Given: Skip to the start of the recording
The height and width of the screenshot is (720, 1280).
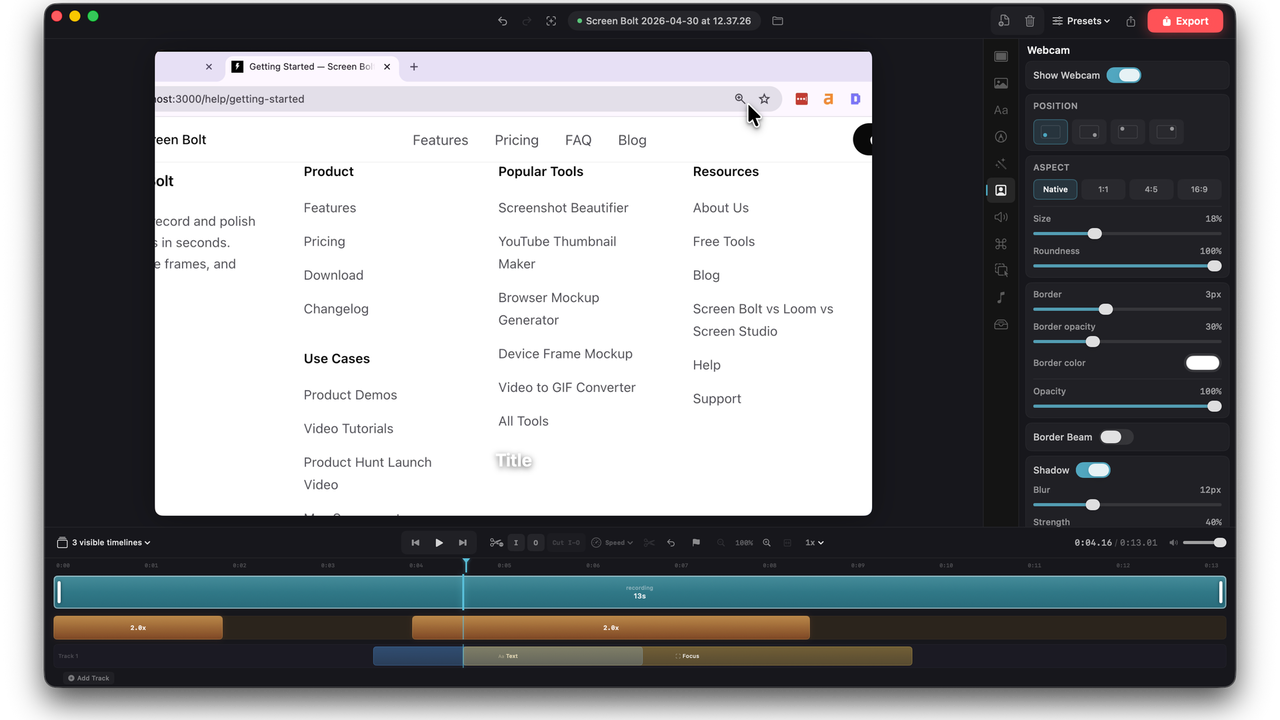Looking at the screenshot, I should coord(415,543).
